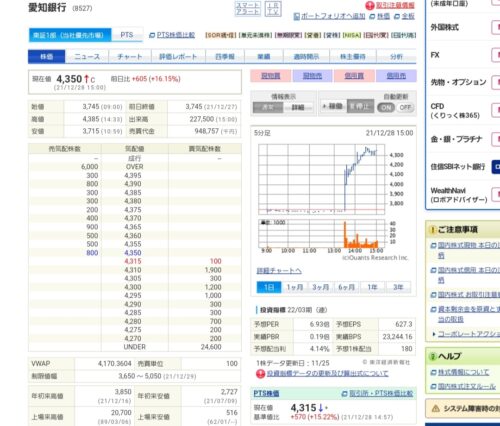This screenshot has width=500, height=426.
Task: Click CFD (くりっく株365) in sidebar
Action: [455, 111]
